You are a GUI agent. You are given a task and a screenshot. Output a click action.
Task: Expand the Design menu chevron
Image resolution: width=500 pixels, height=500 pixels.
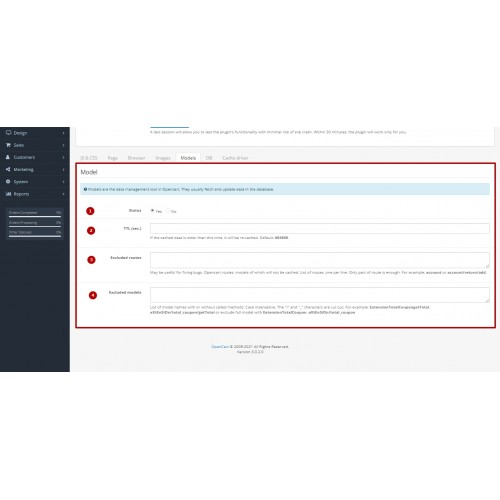63,133
